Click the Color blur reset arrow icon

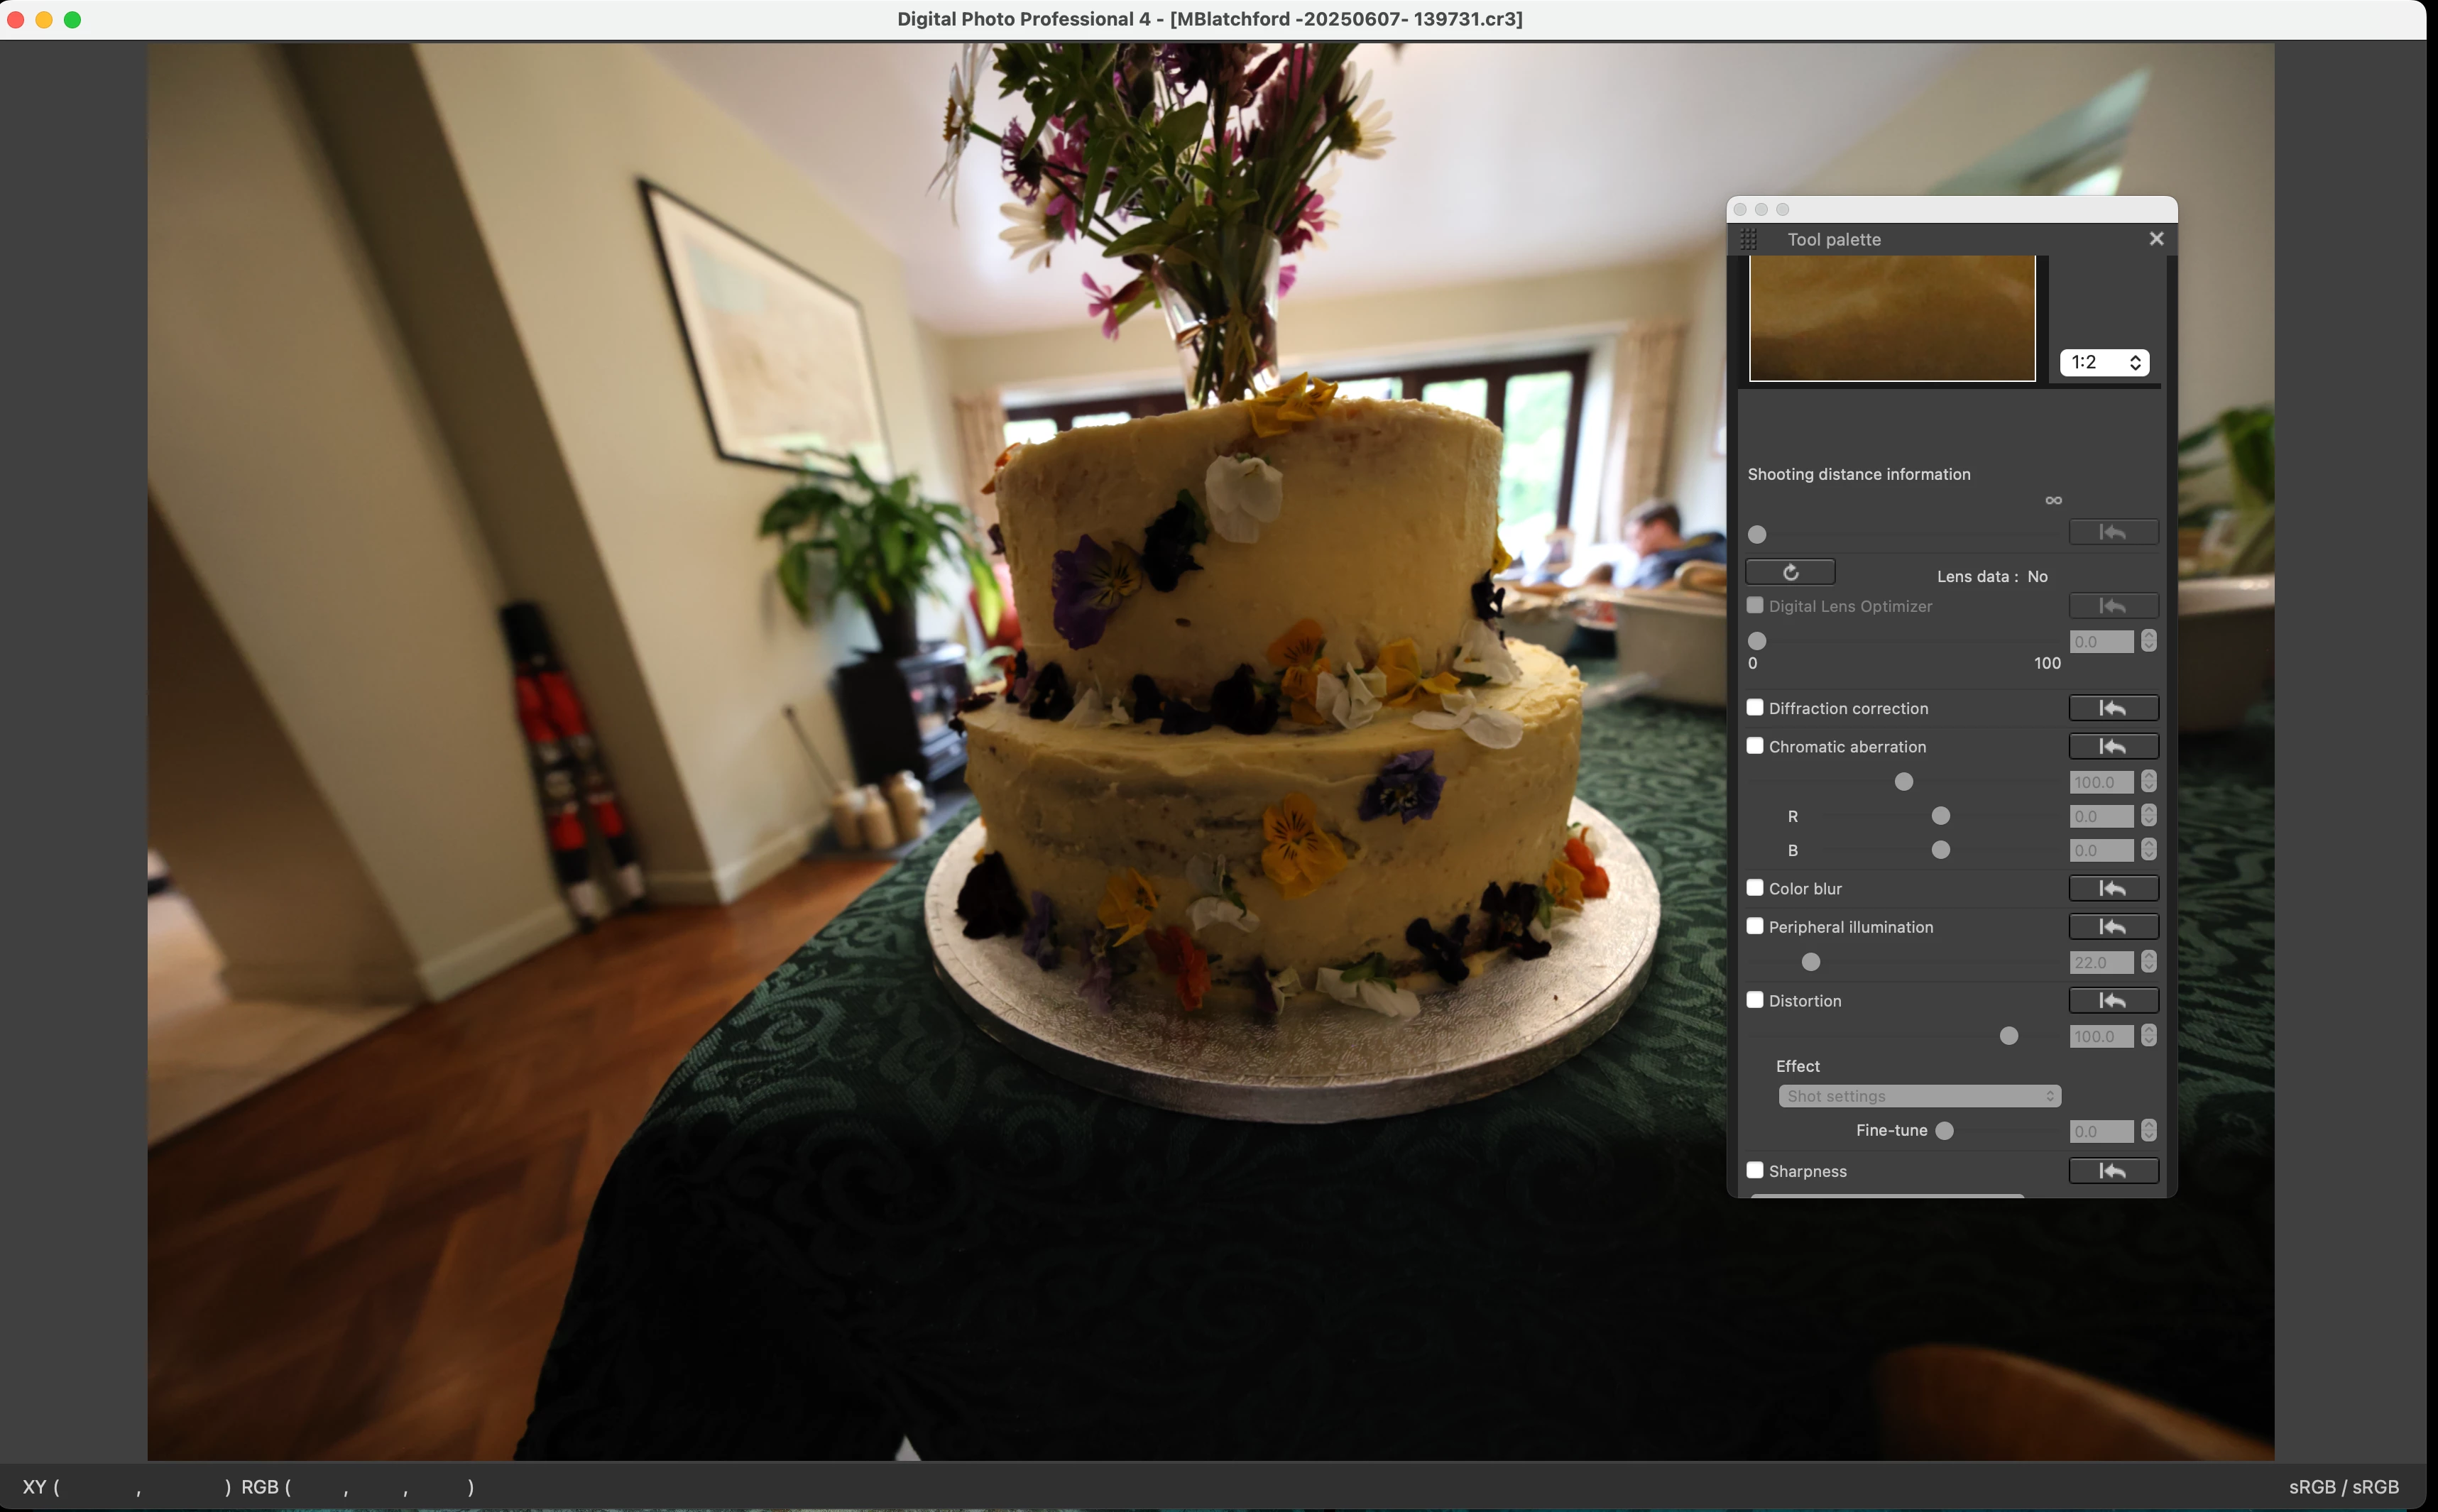2112,888
